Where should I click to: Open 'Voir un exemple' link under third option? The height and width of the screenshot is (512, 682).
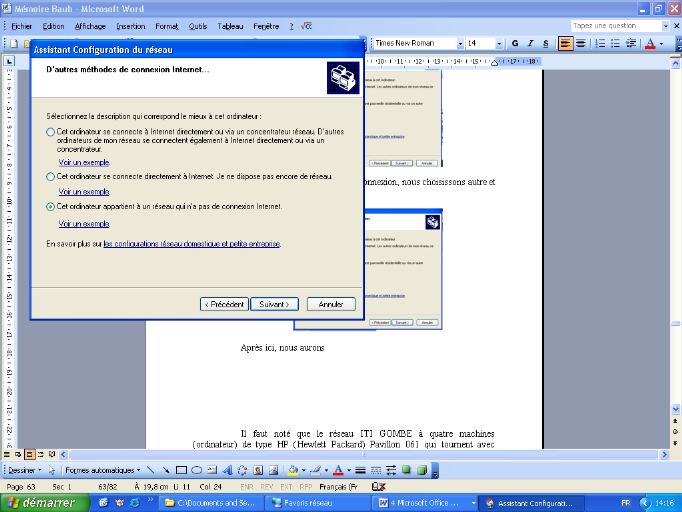[x=84, y=224]
